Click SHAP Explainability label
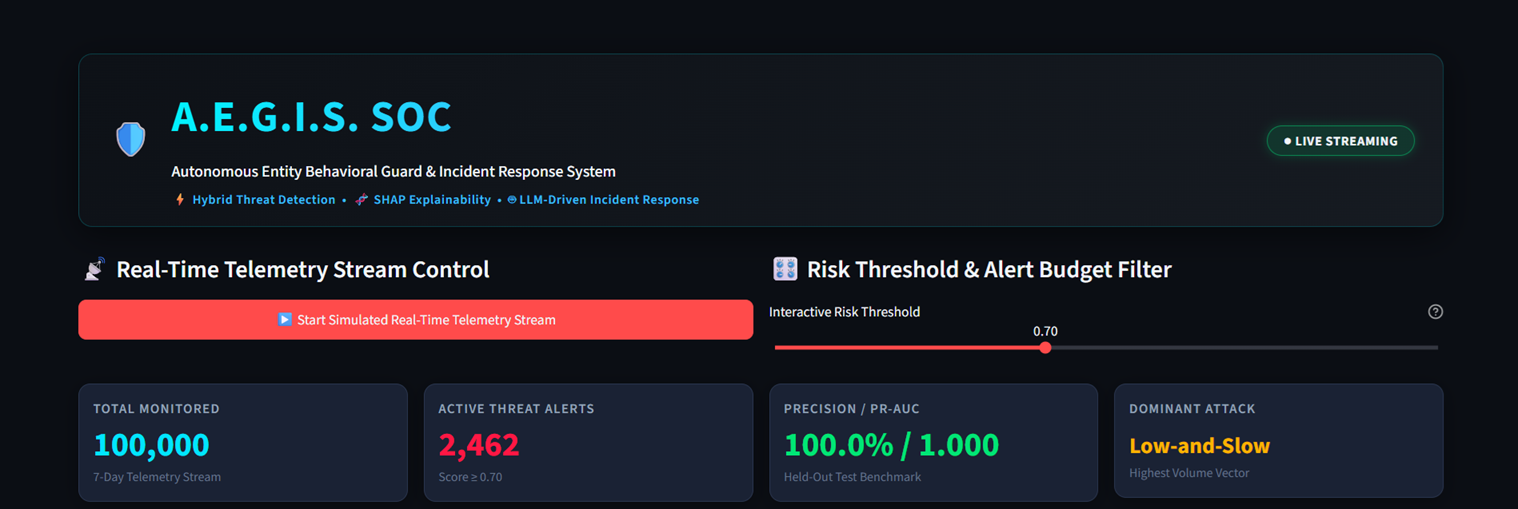This screenshot has width=1518, height=509. click(432, 200)
